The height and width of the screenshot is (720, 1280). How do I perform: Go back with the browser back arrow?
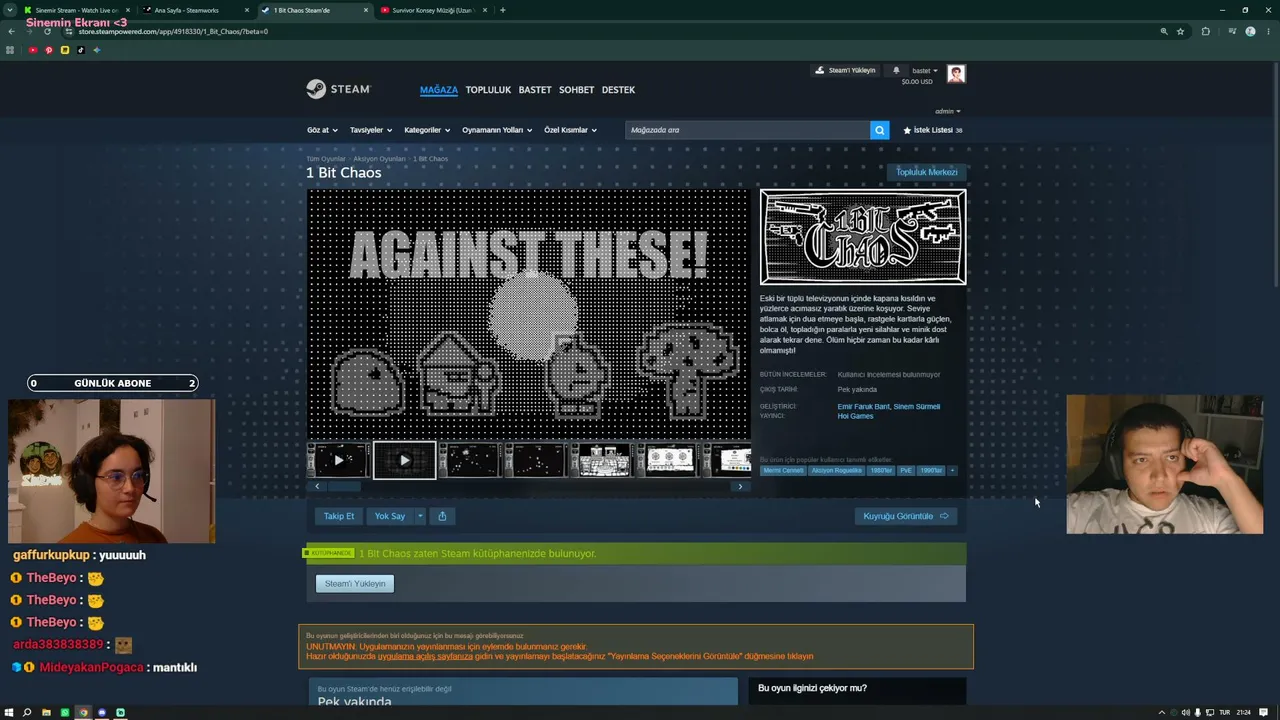[11, 31]
